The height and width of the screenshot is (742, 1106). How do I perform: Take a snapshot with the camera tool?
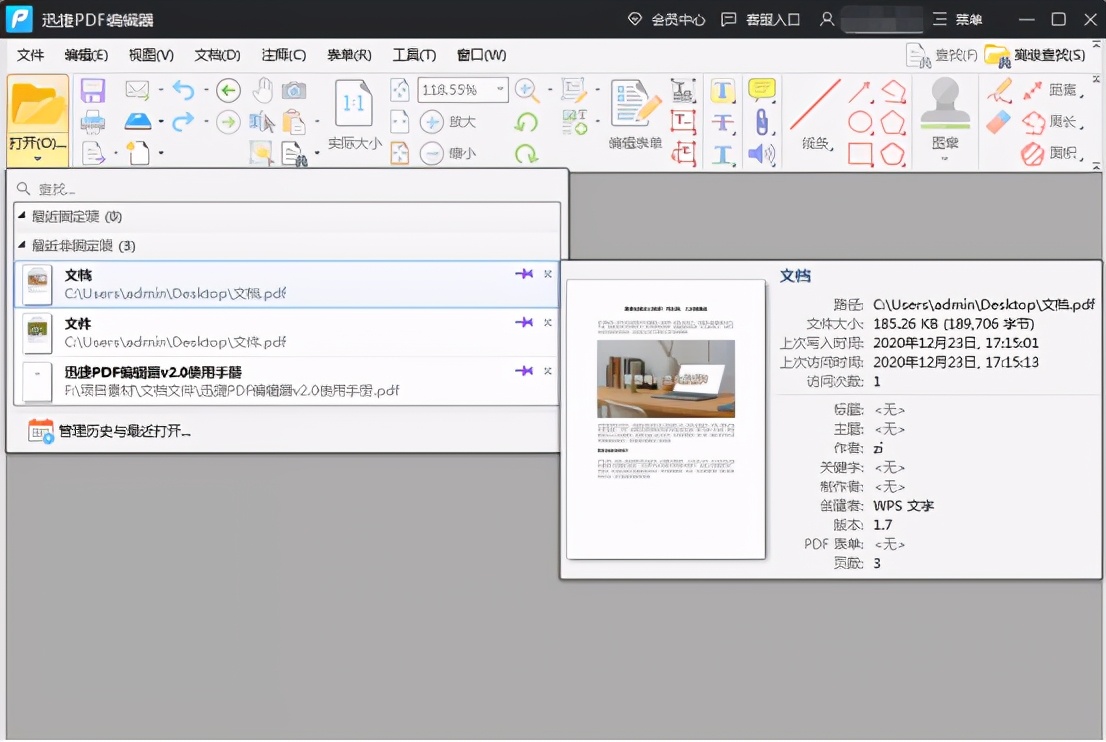[294, 90]
